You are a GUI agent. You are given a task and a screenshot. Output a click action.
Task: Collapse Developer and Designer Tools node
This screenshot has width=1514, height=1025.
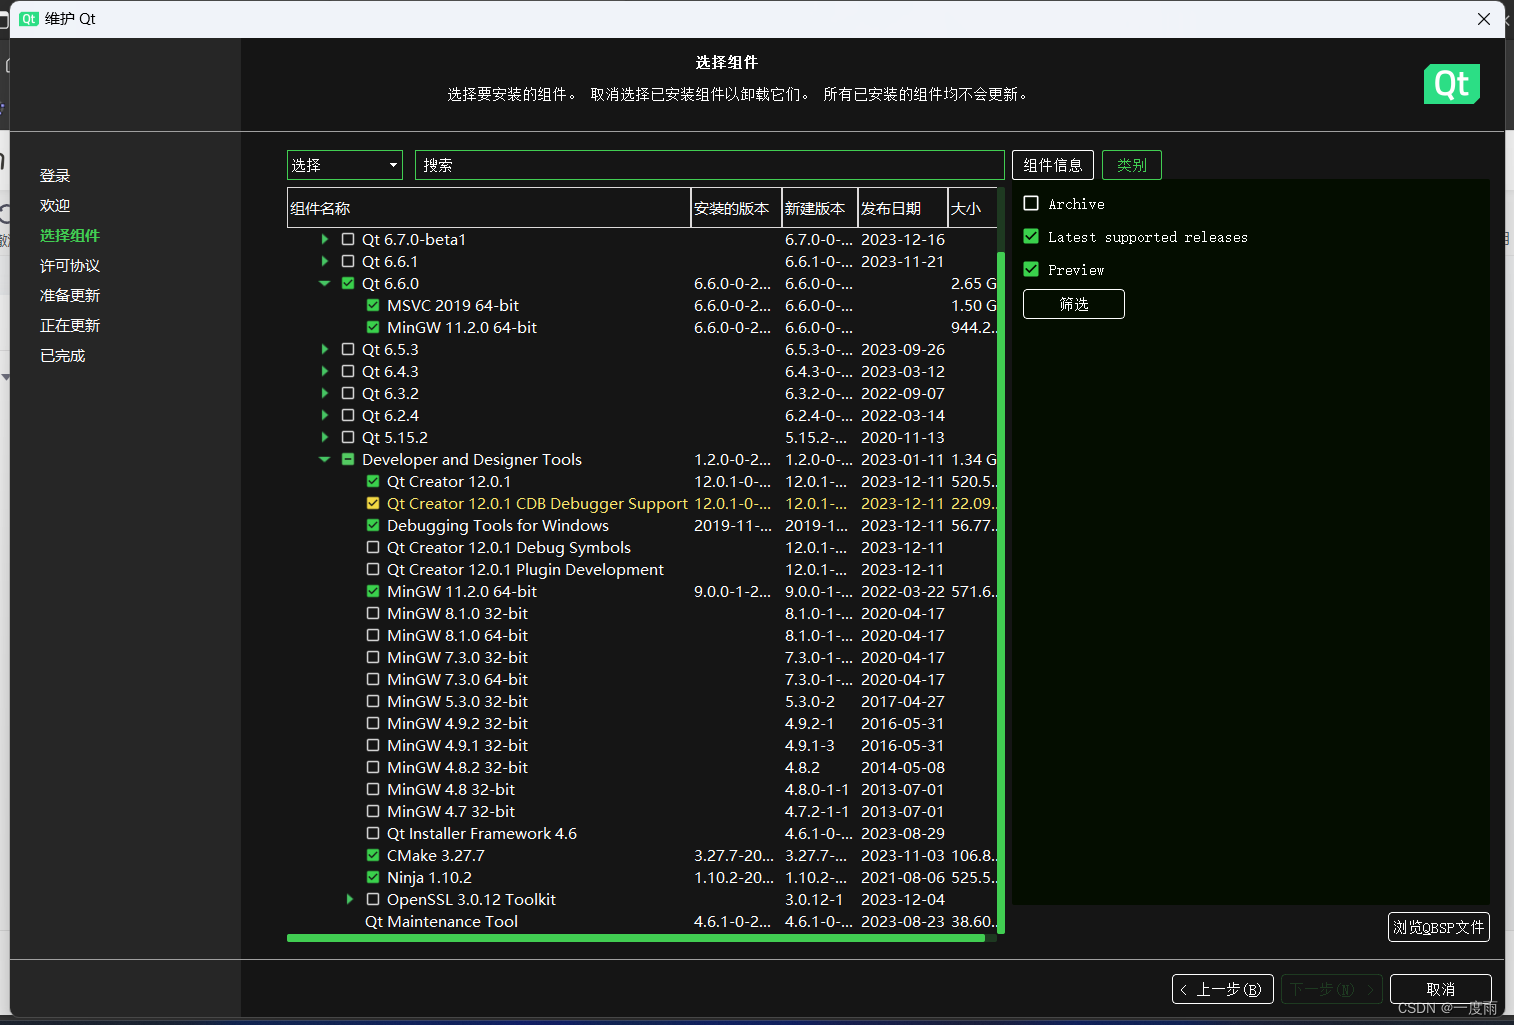pyautogui.click(x=325, y=459)
